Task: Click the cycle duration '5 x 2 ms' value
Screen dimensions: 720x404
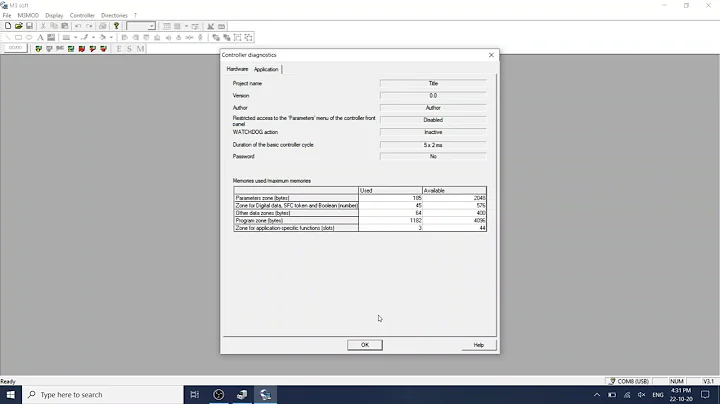Action: tap(433, 145)
